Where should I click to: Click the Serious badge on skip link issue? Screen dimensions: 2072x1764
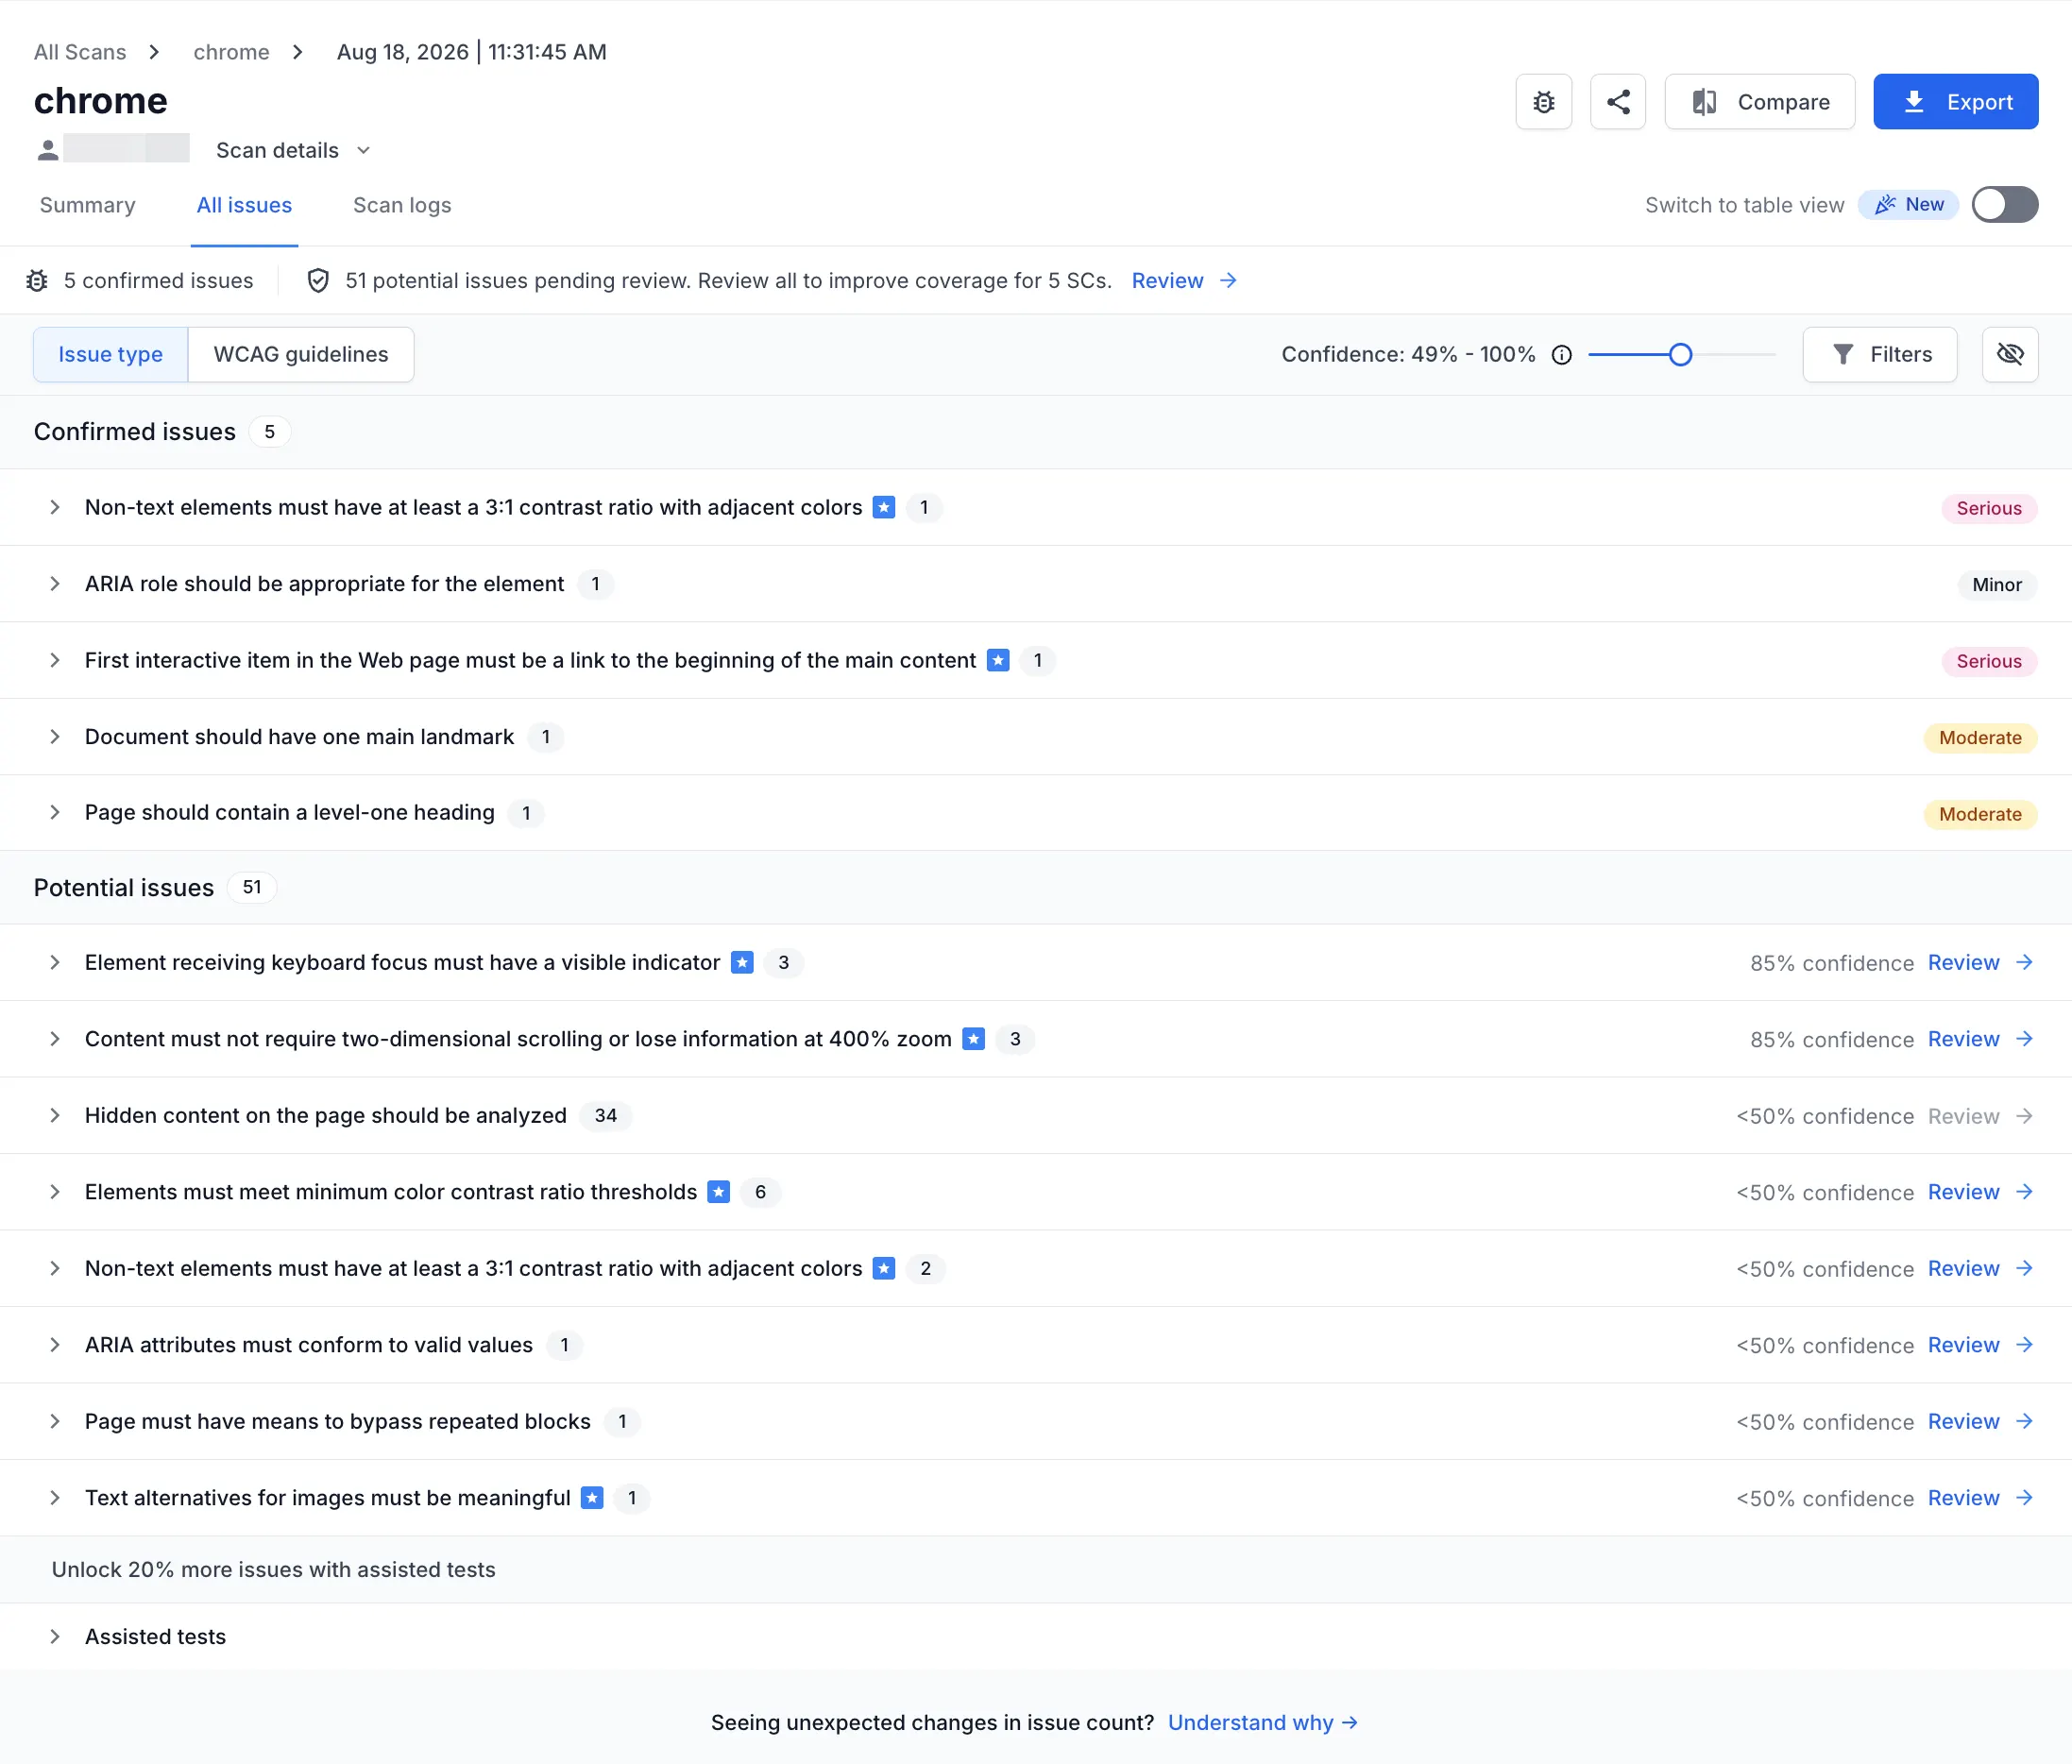tap(1989, 662)
